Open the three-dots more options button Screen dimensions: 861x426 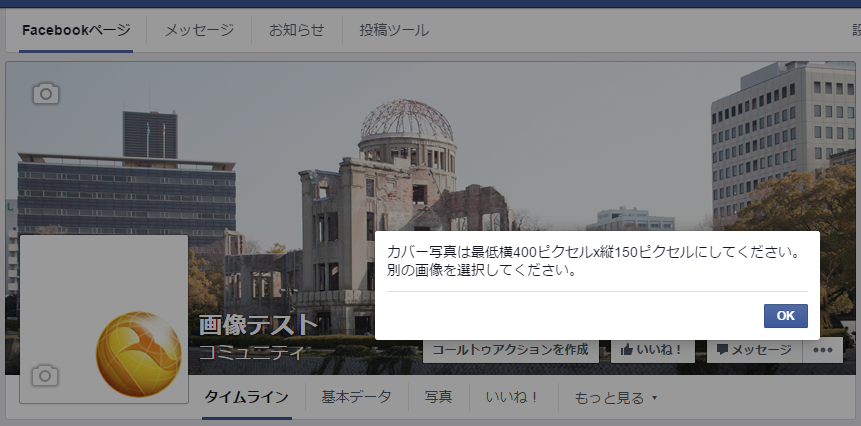click(823, 350)
